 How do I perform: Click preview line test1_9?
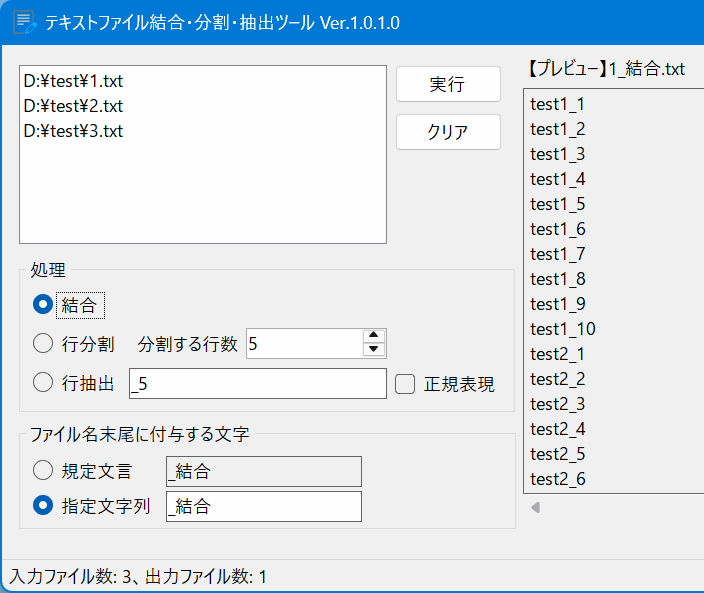pyautogui.click(x=558, y=304)
